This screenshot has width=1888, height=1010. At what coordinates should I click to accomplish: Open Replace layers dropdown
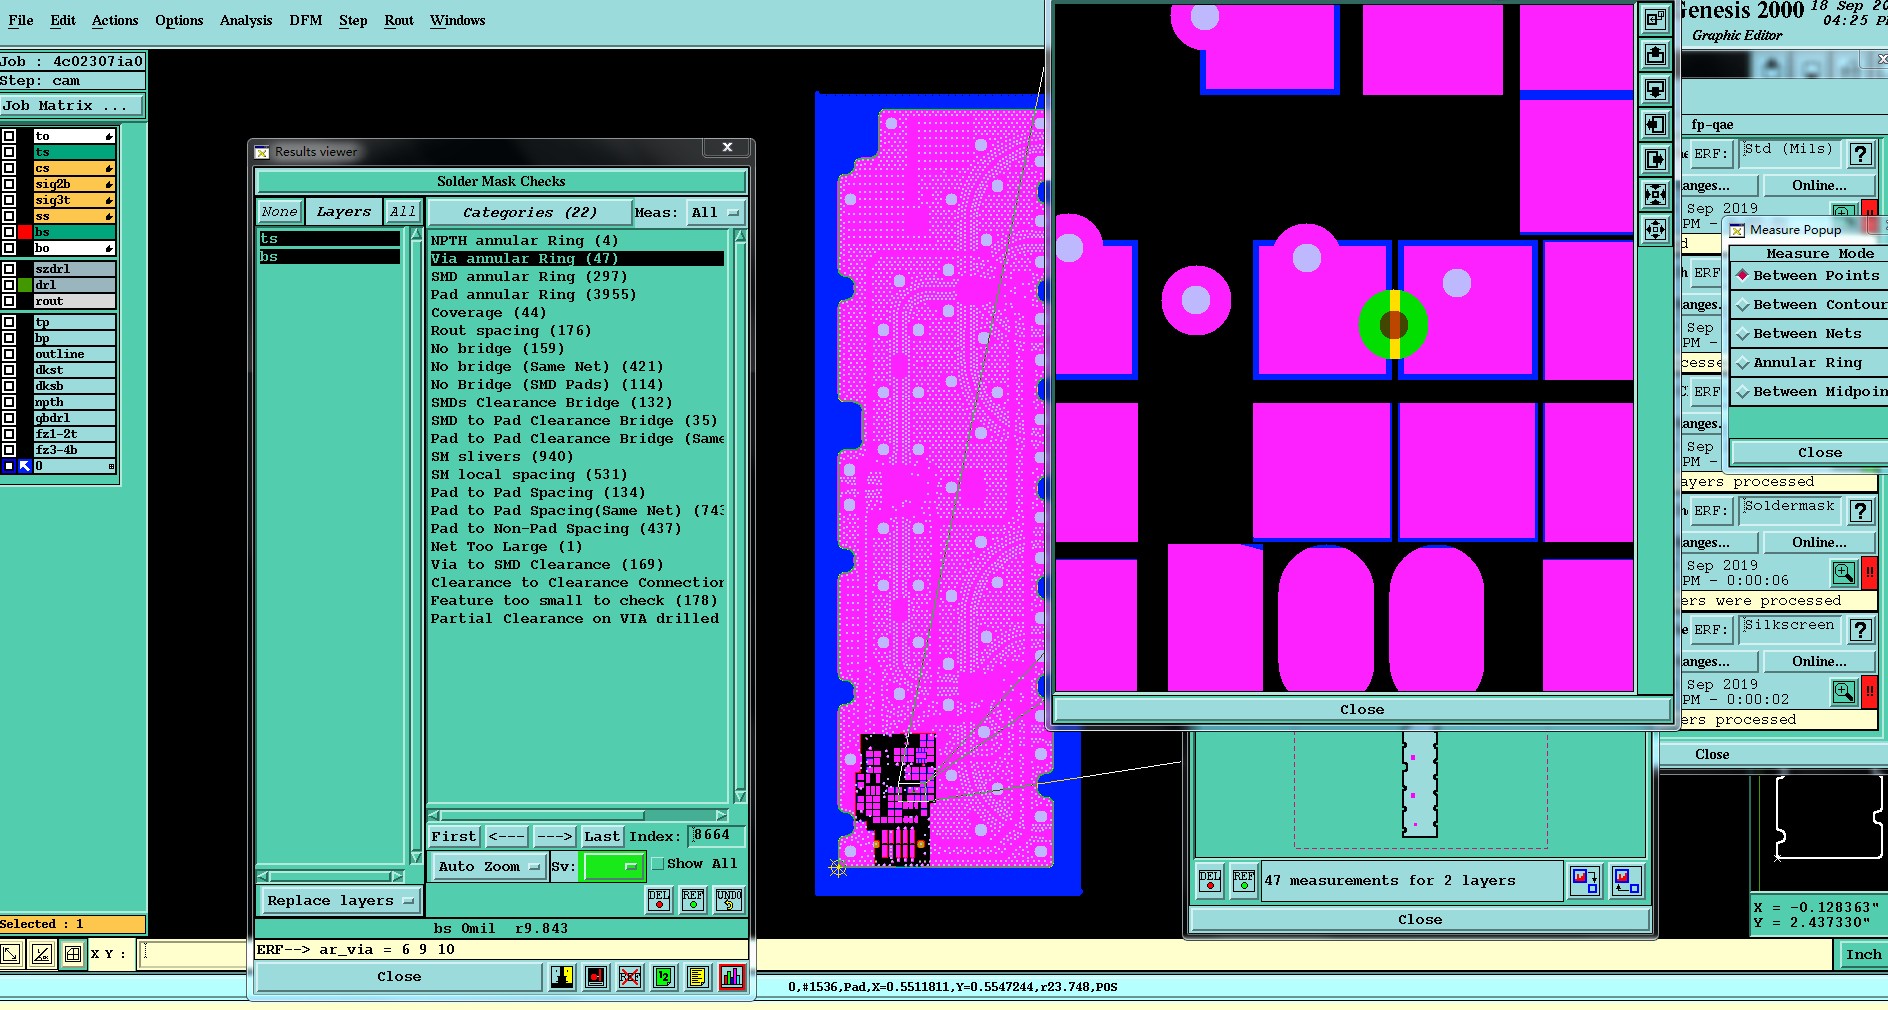click(339, 901)
